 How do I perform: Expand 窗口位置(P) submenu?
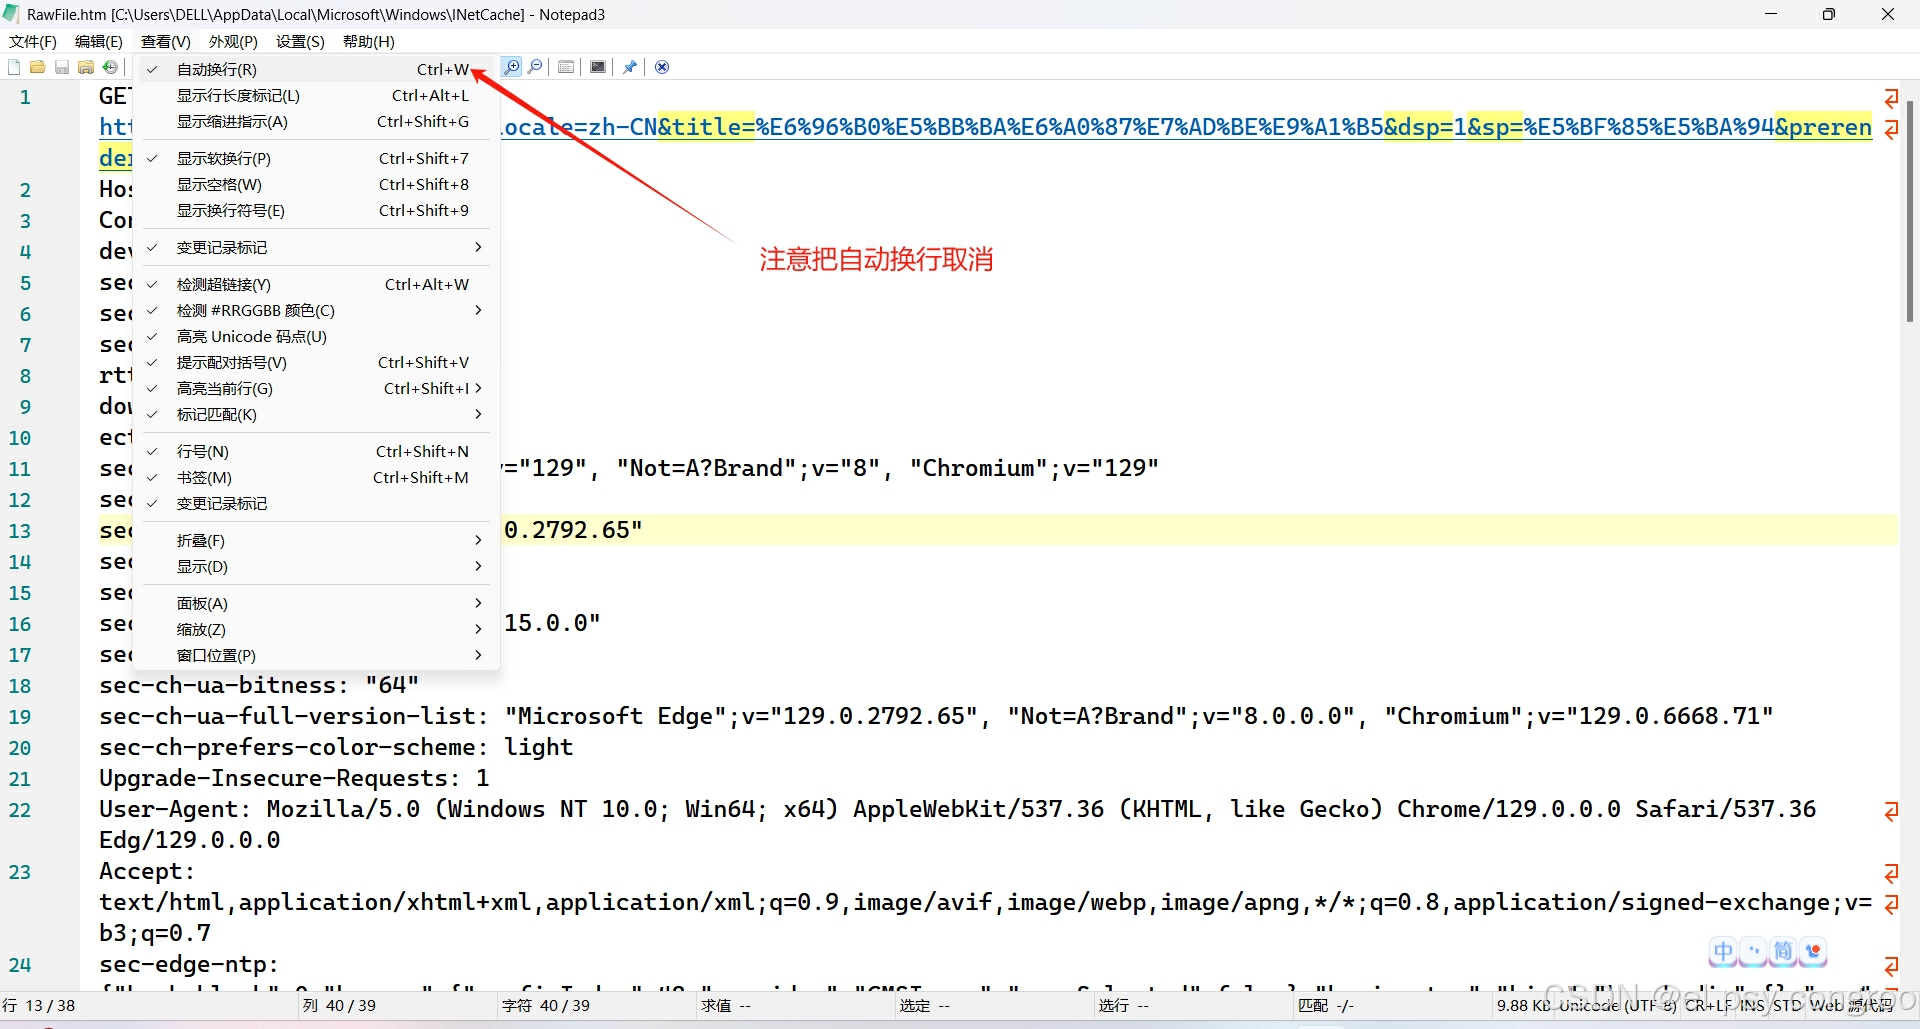[316, 655]
